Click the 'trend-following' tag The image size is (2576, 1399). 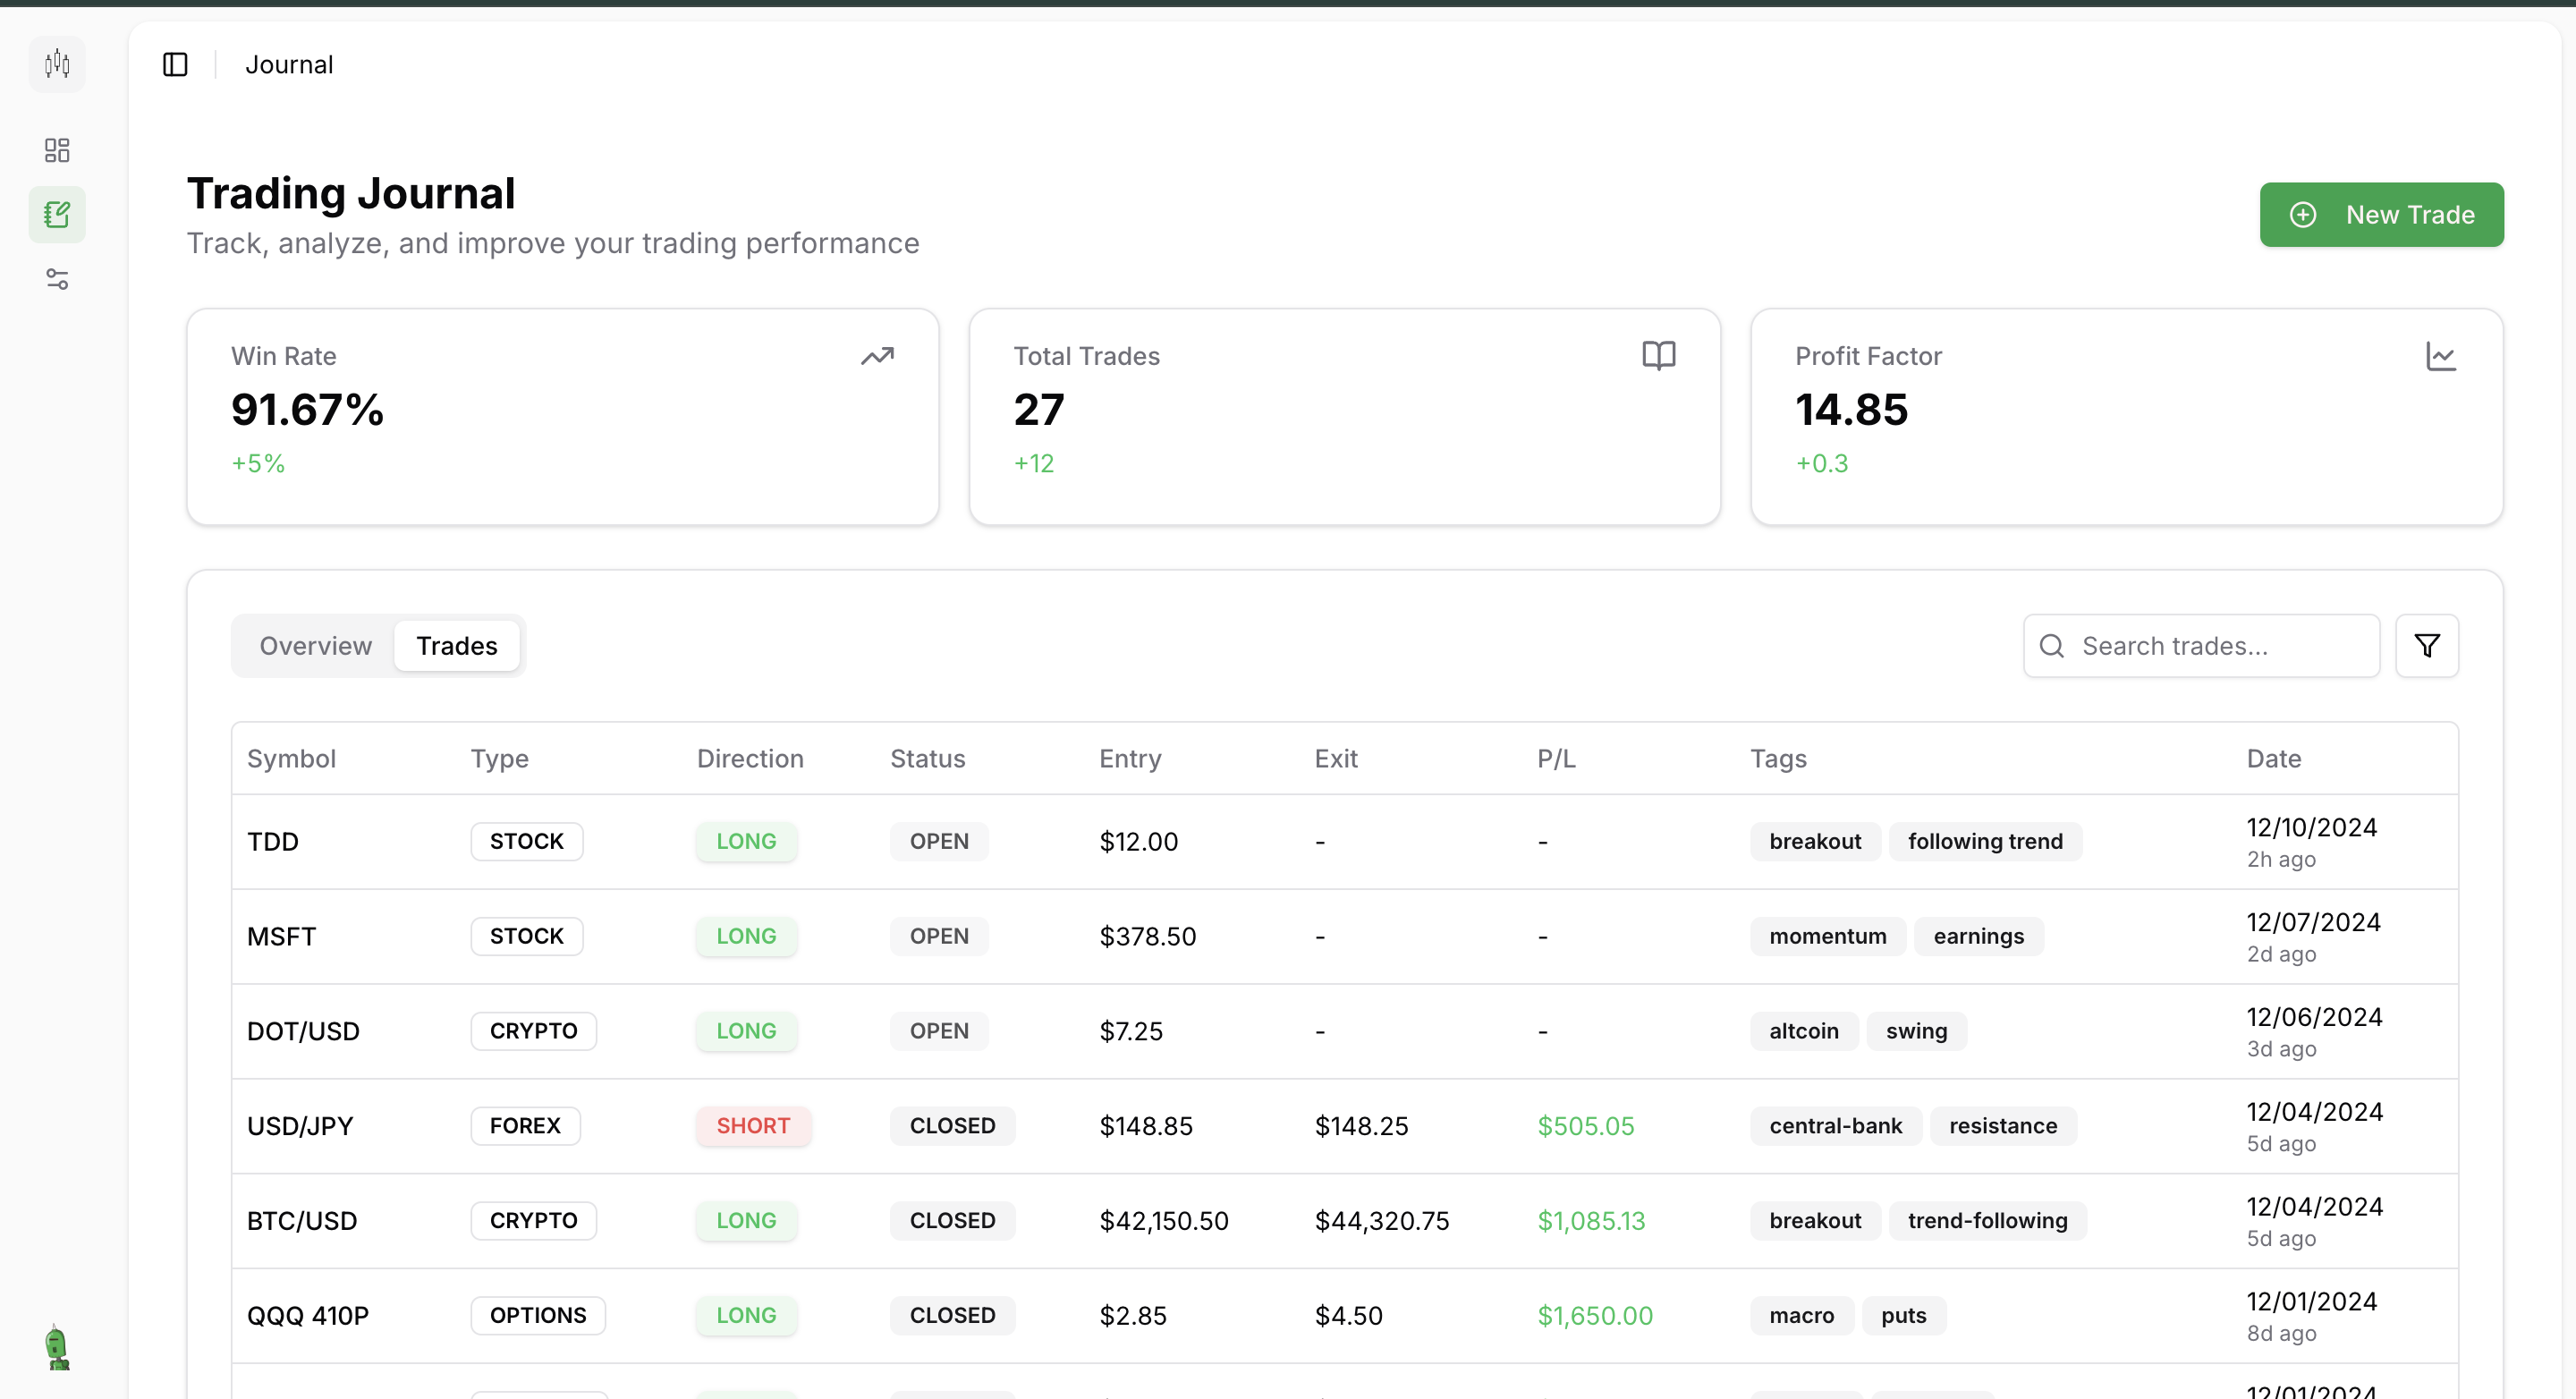coord(1987,1221)
